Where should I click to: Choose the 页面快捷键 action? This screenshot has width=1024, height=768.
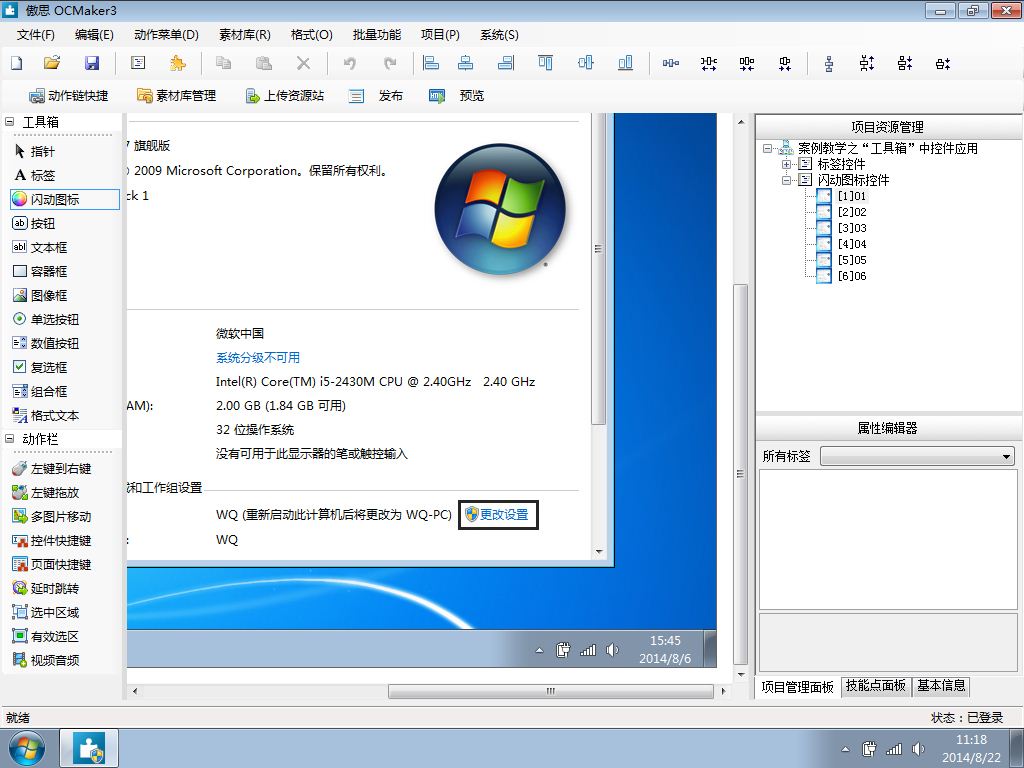tap(52, 564)
